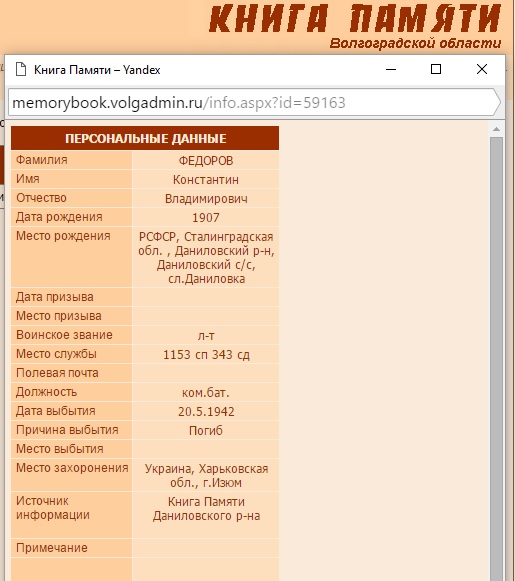
Task: Click the Волгоградской области subtitle
Action: click(415, 43)
